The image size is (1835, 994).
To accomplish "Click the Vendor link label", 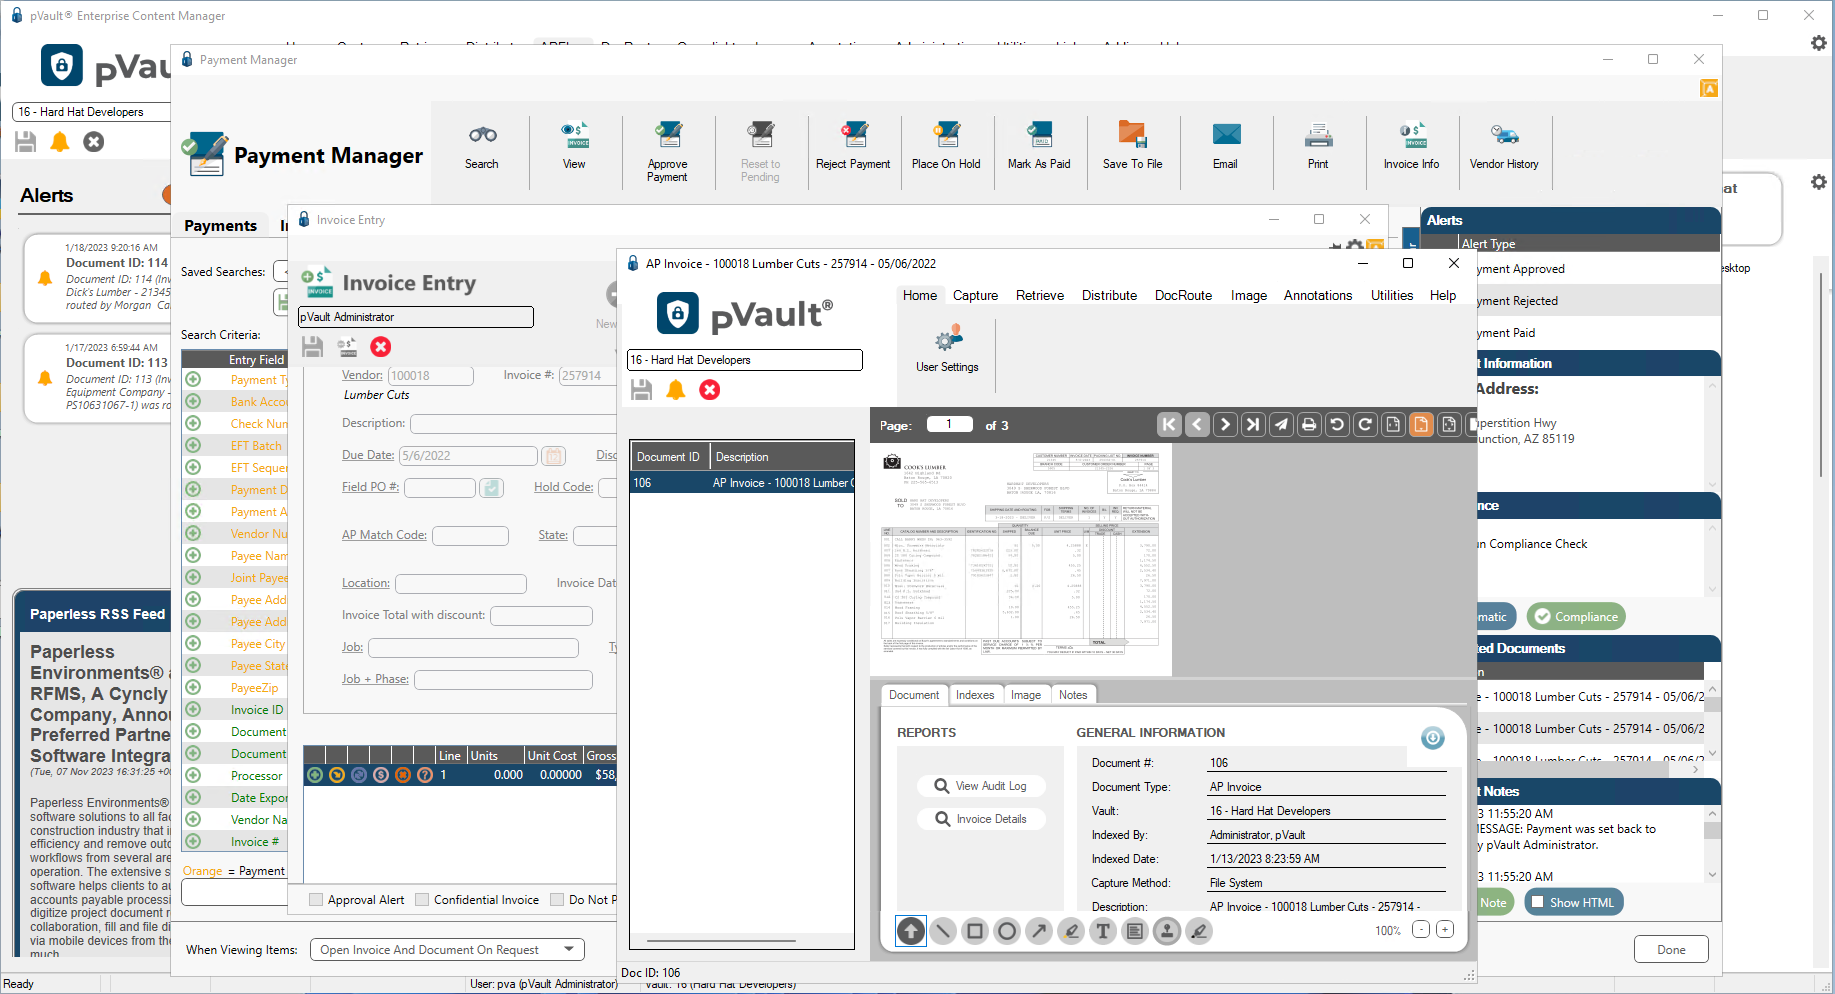I will click(362, 375).
